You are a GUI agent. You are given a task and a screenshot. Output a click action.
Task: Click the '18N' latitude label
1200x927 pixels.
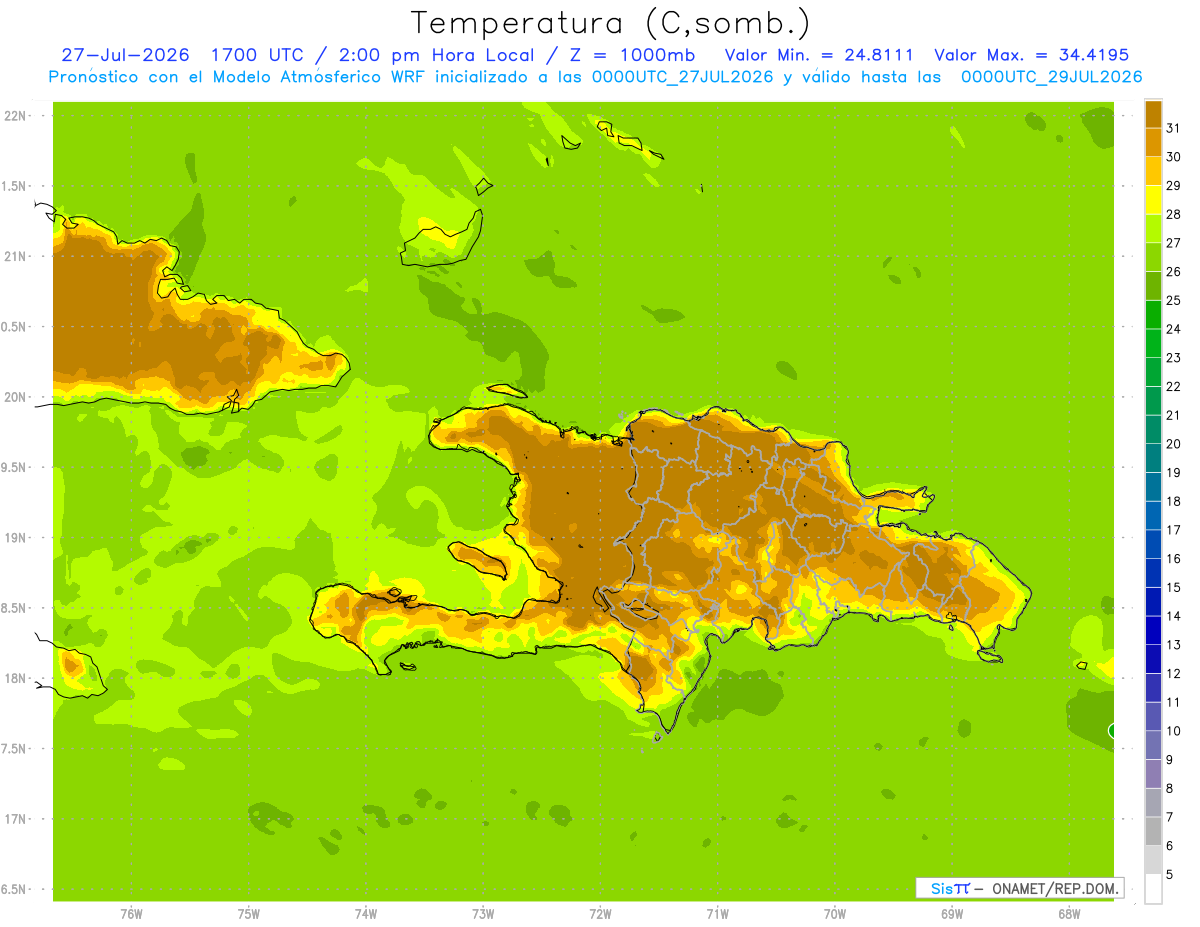[14, 678]
